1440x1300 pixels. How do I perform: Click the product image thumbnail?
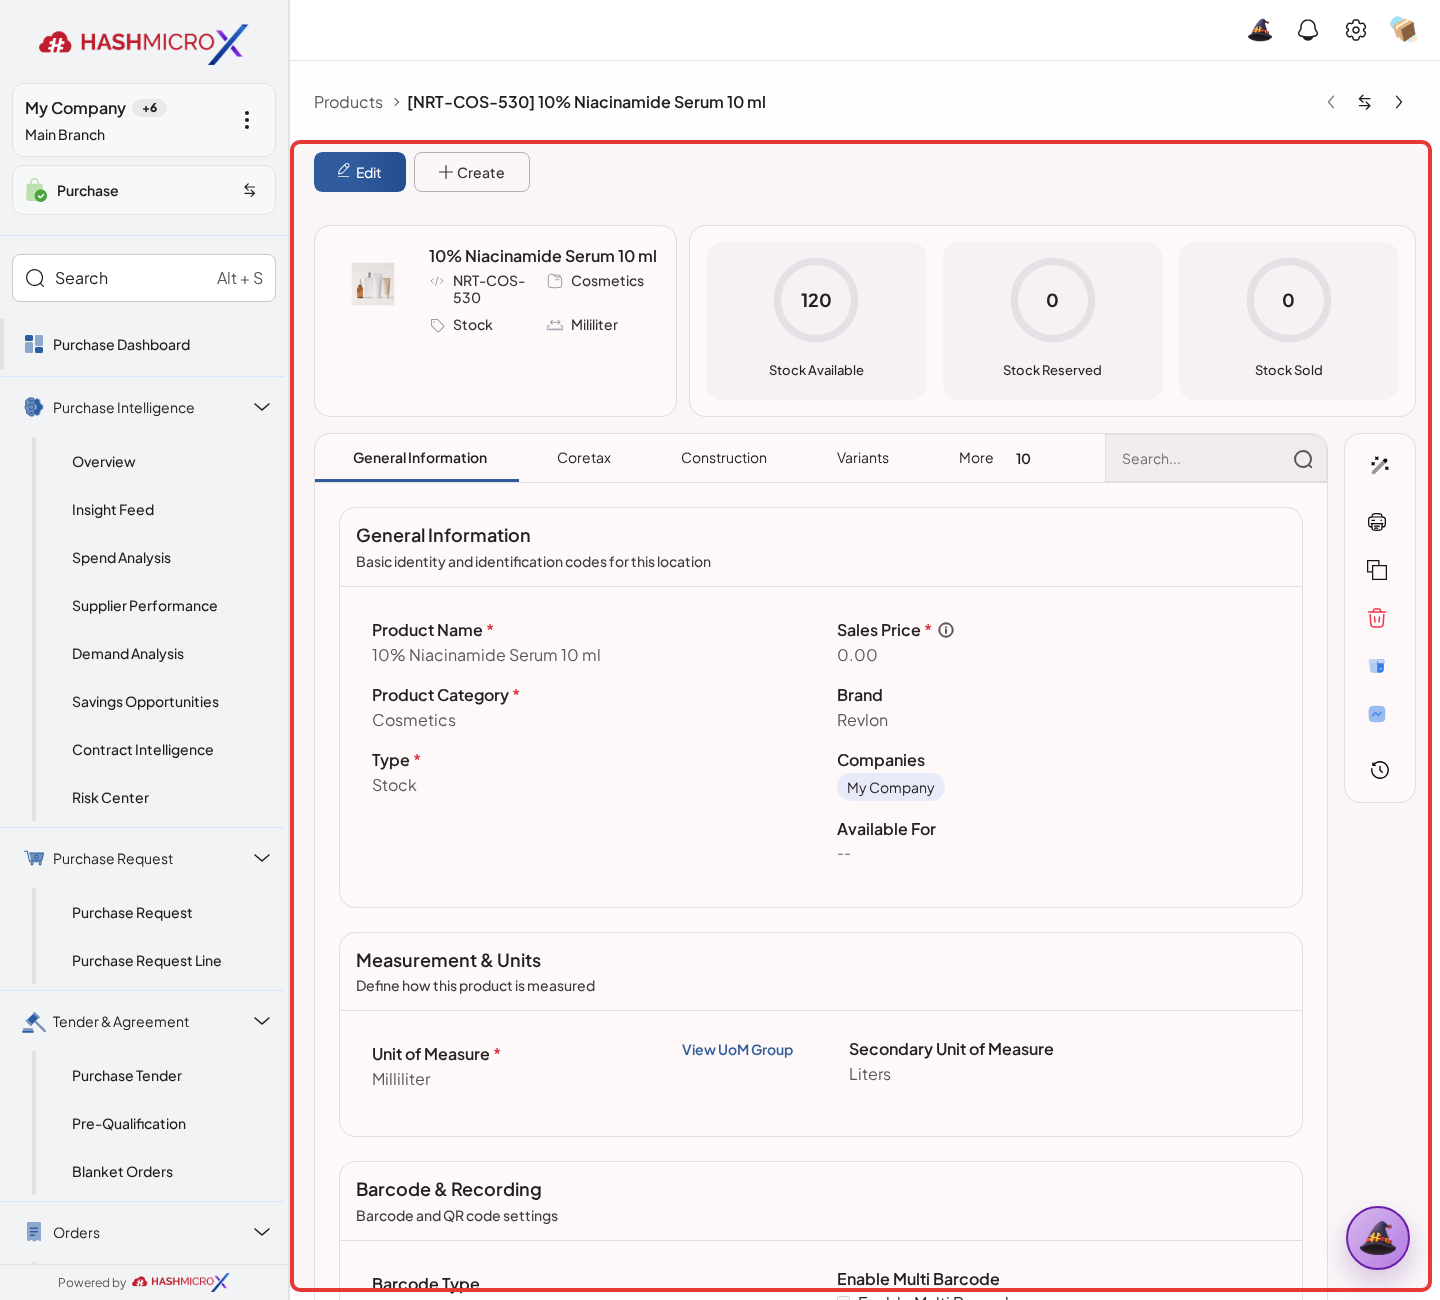[x=373, y=284]
